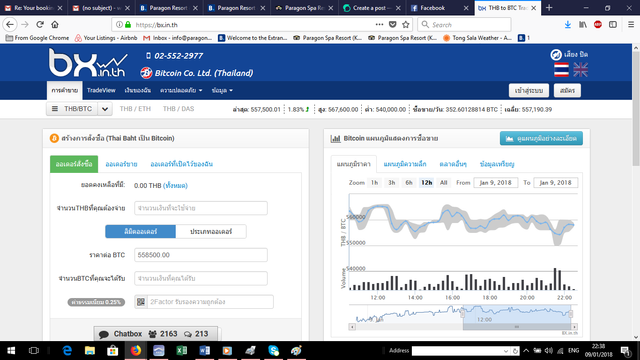Expand the ความปลอดภัย nav dropdown
Viewport: 640px width, 360px height.
click(181, 90)
